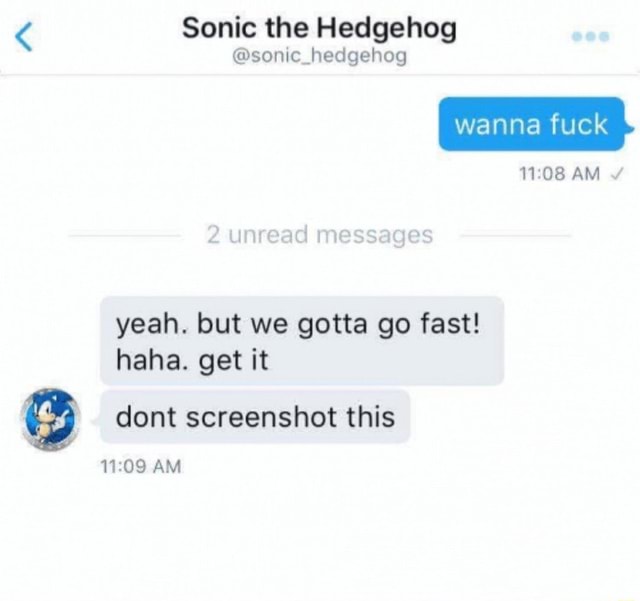640x601 pixels.
Task: Tap the tail of the gray reply bubble
Action: [x=96, y=422]
